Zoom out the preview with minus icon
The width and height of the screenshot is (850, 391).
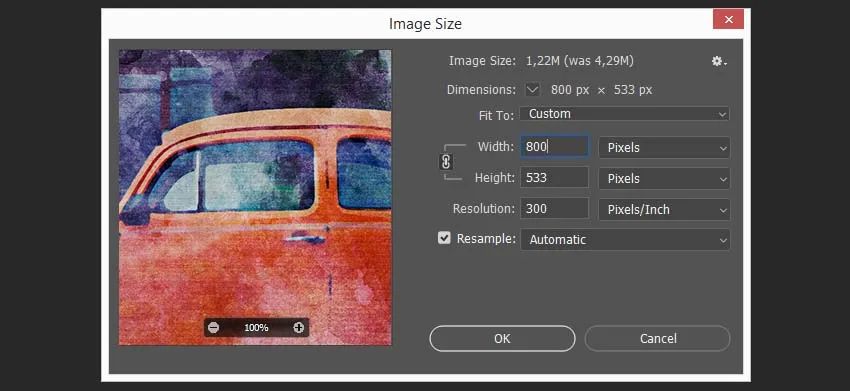[x=214, y=328]
